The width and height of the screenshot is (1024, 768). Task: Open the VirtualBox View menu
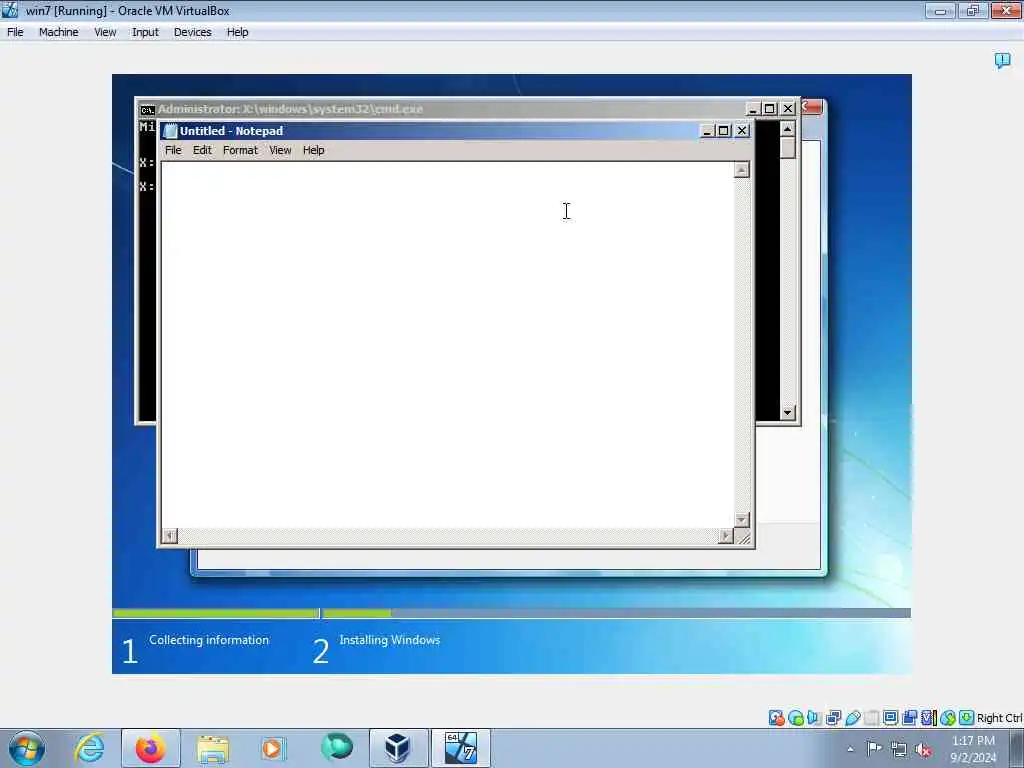tap(104, 32)
